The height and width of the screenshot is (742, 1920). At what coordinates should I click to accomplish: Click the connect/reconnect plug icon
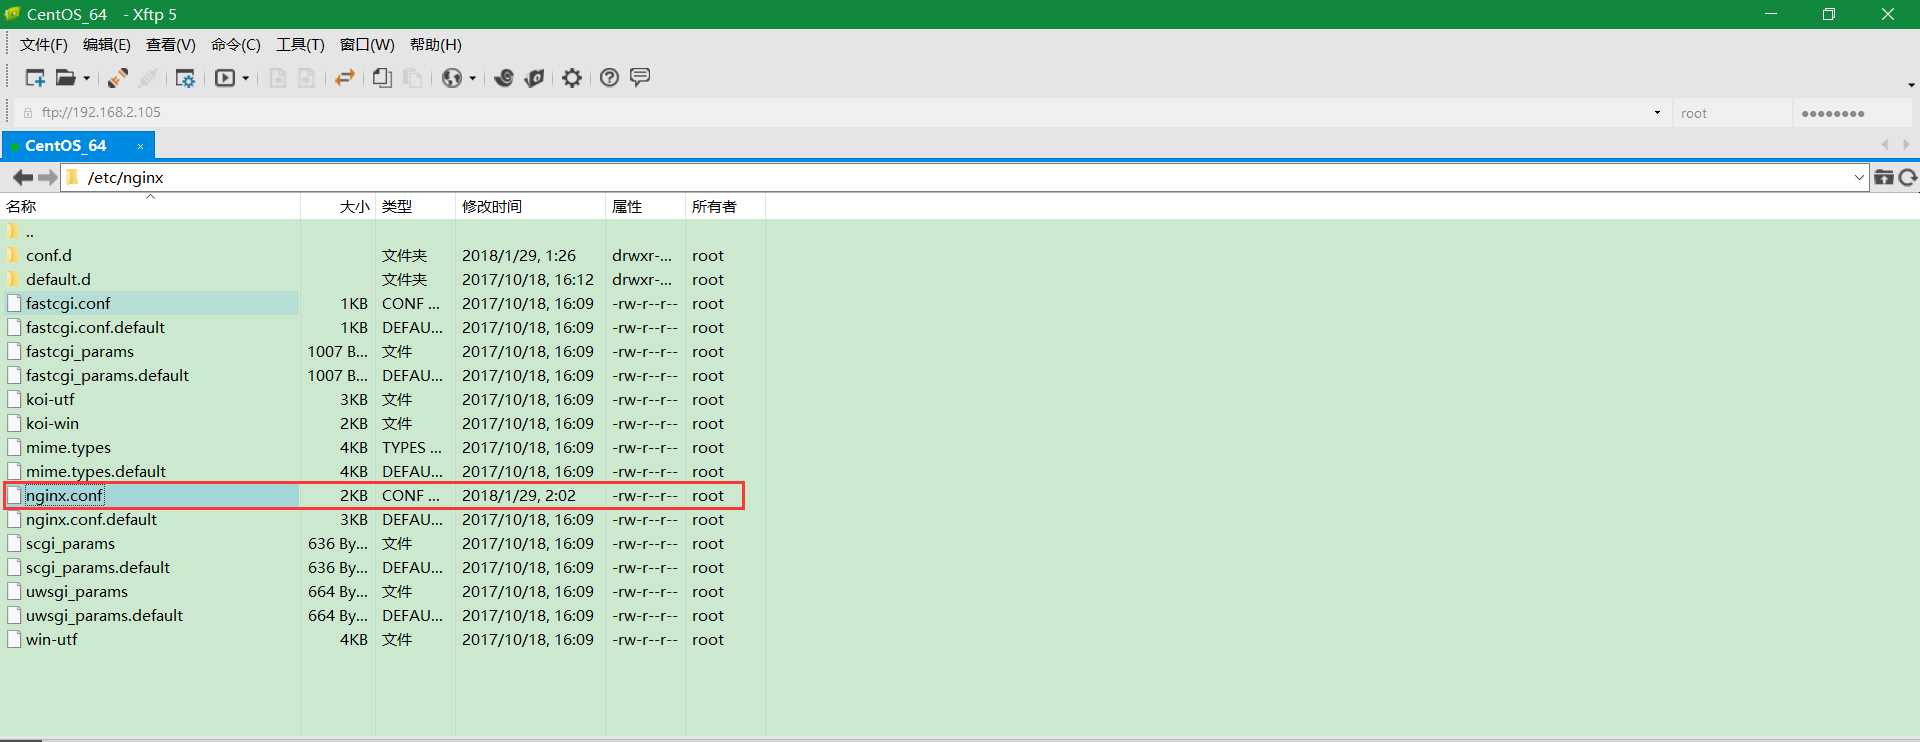tap(118, 78)
